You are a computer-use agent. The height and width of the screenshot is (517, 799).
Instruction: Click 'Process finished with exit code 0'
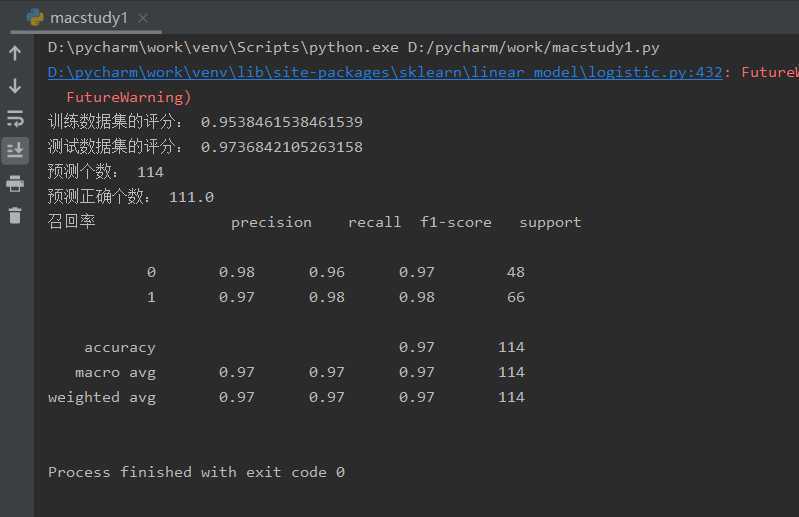pos(197,472)
